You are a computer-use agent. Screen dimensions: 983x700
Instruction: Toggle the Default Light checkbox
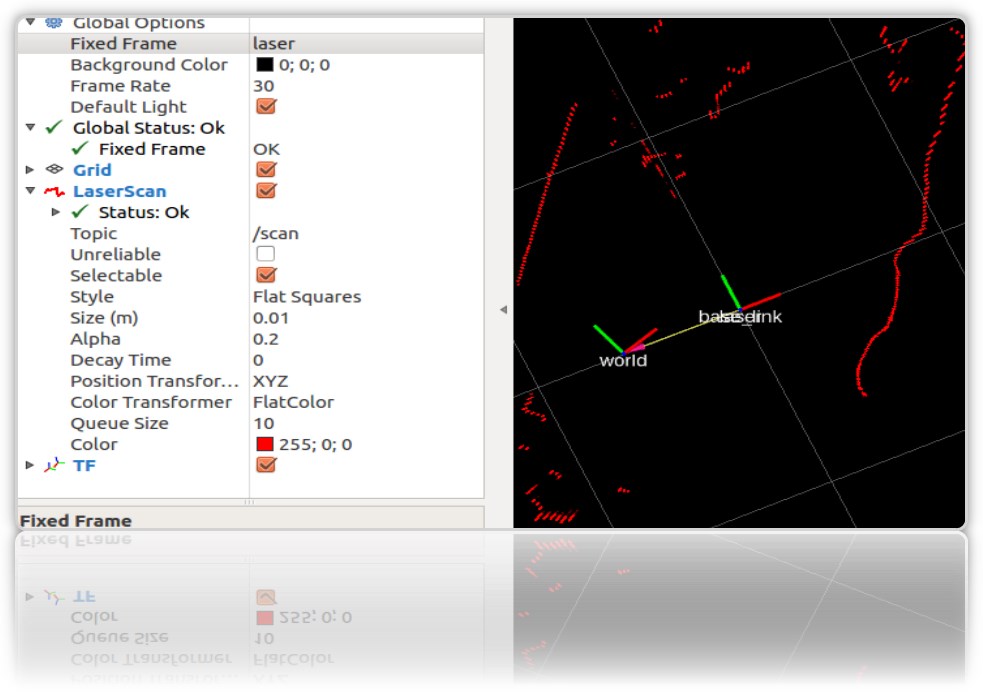pyautogui.click(x=266, y=106)
